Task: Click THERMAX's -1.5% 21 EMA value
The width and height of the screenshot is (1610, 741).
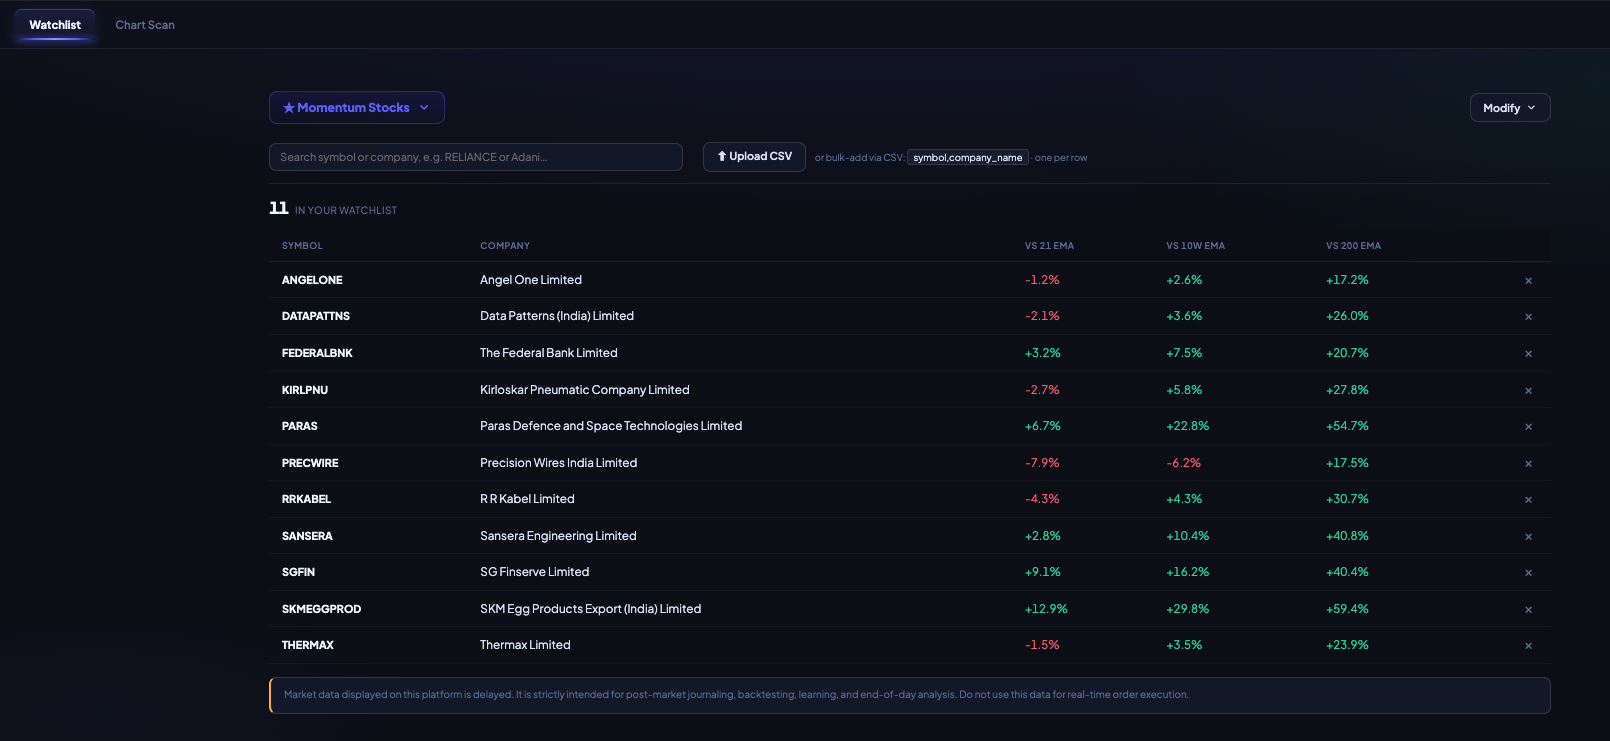Action: [1042, 645]
